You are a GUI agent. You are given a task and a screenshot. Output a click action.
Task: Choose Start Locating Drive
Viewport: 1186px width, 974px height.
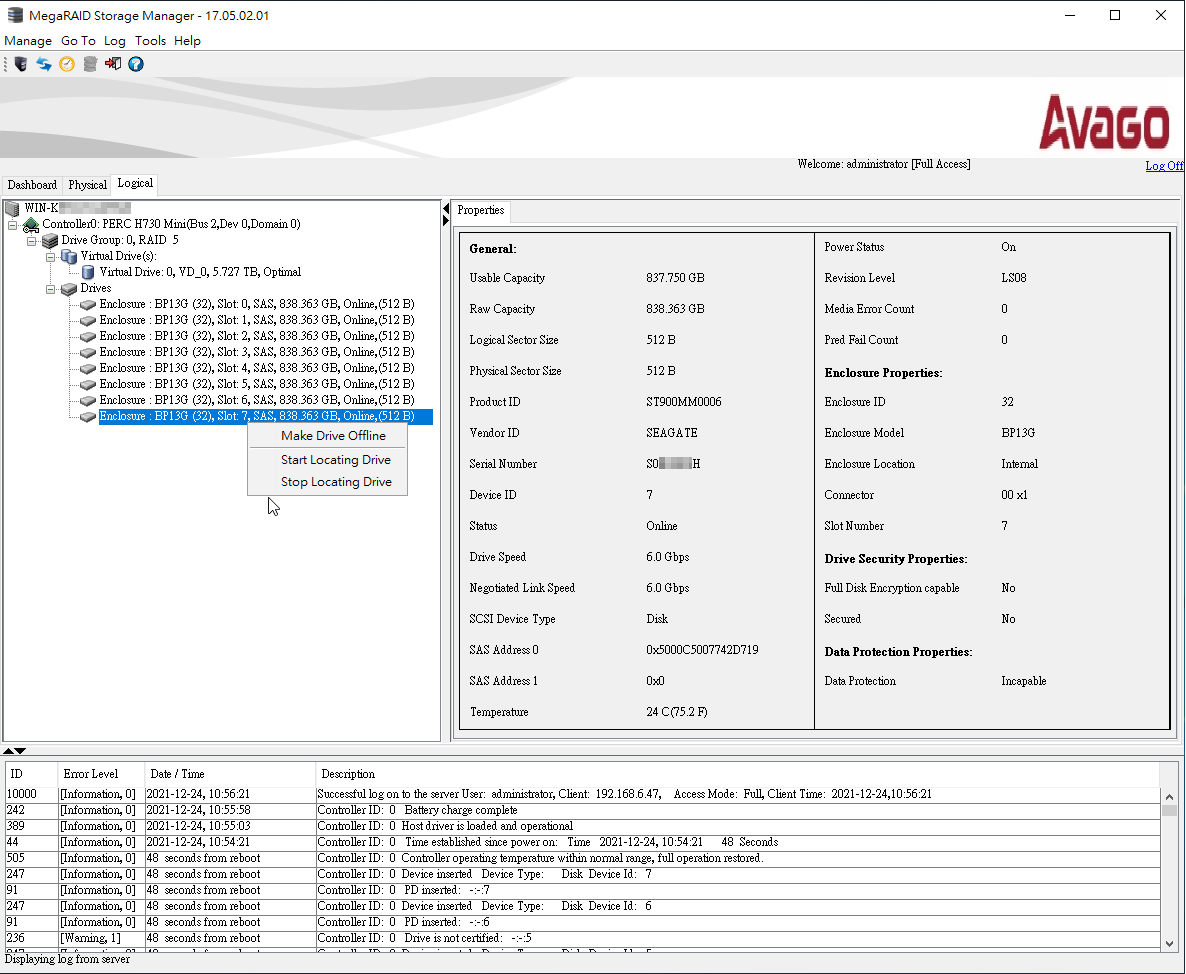coord(328,460)
